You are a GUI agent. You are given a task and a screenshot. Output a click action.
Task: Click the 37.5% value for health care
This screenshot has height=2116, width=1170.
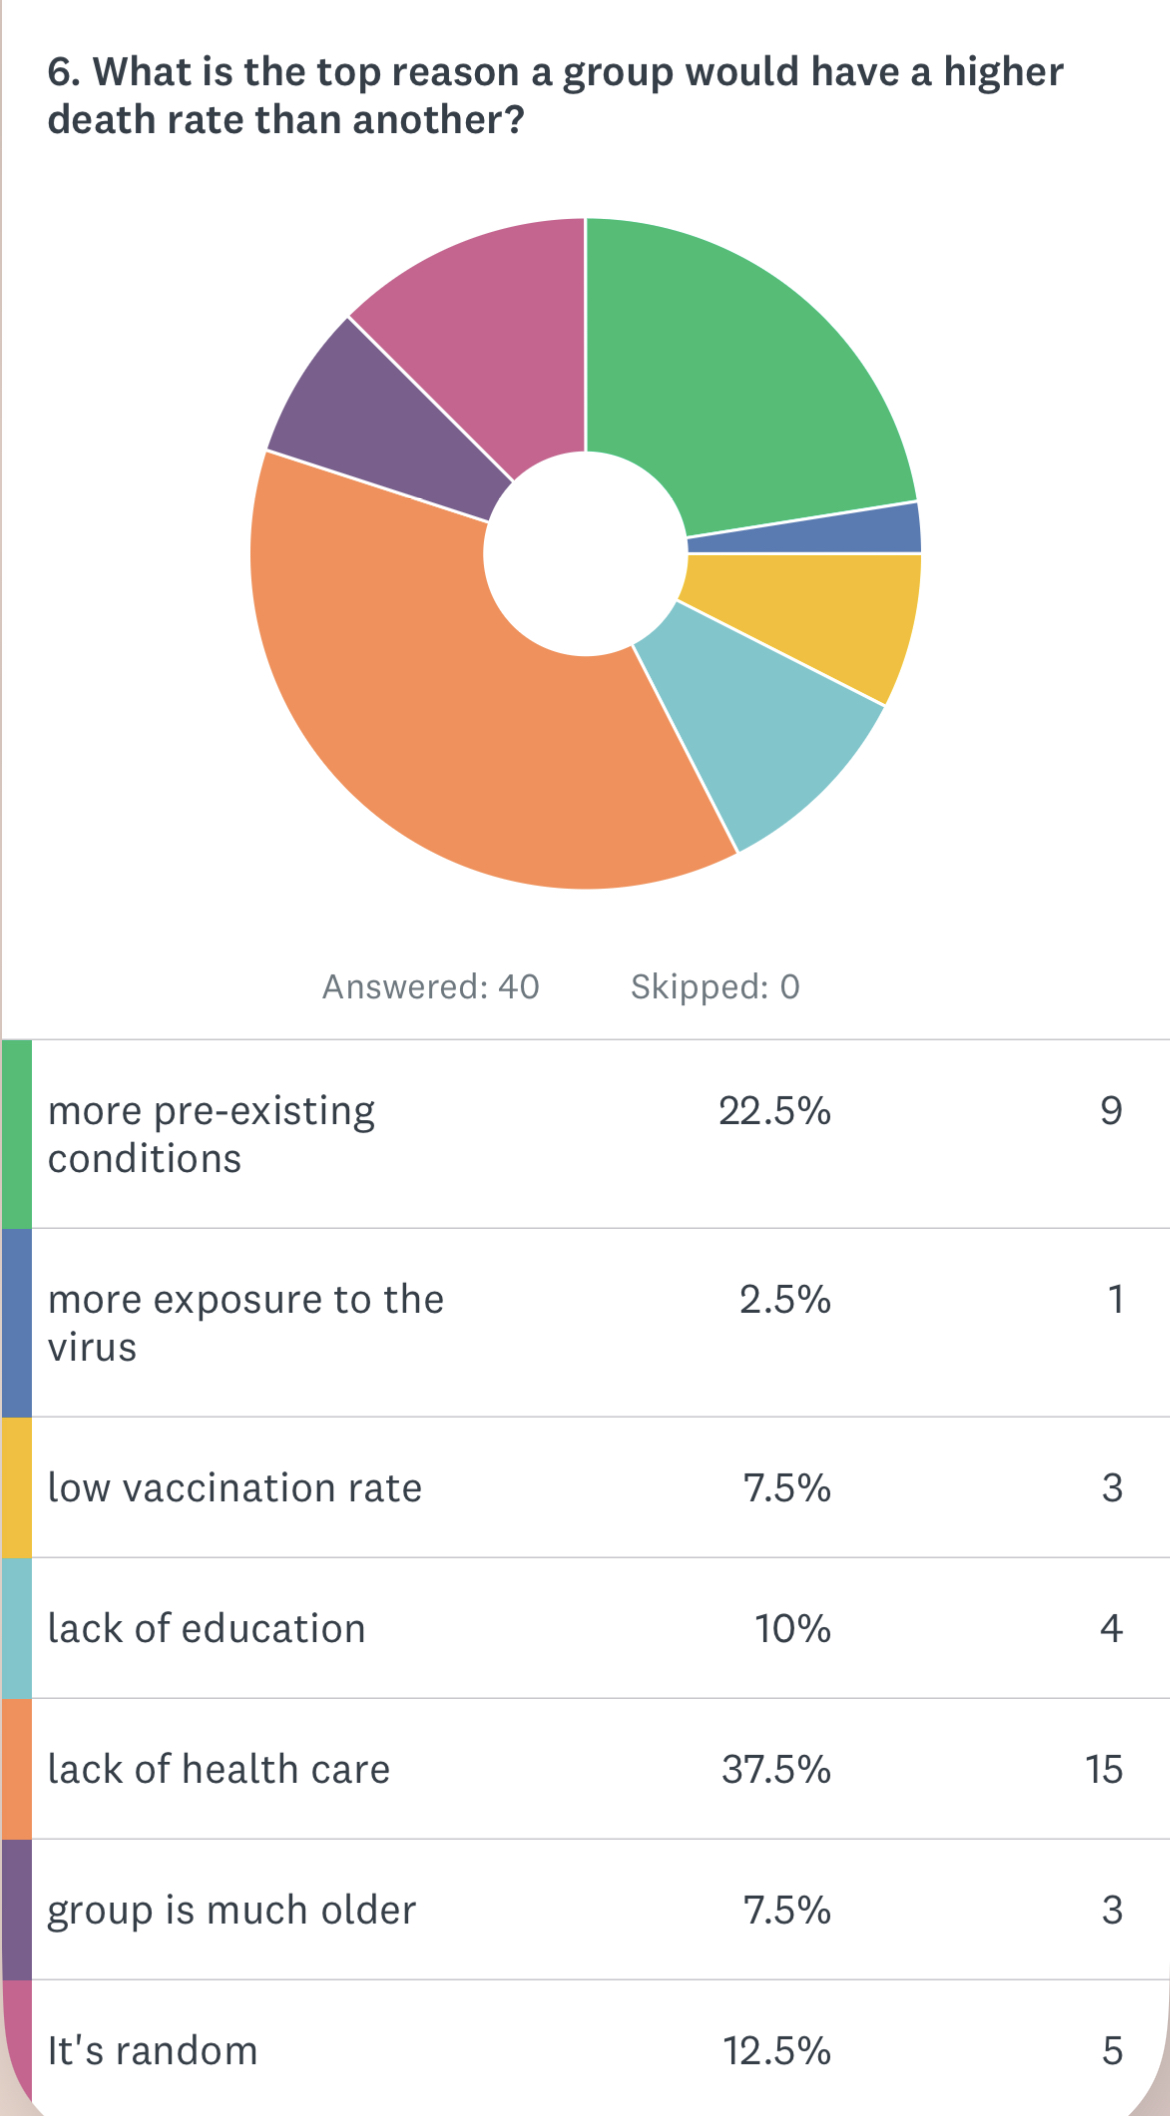coord(776,1769)
